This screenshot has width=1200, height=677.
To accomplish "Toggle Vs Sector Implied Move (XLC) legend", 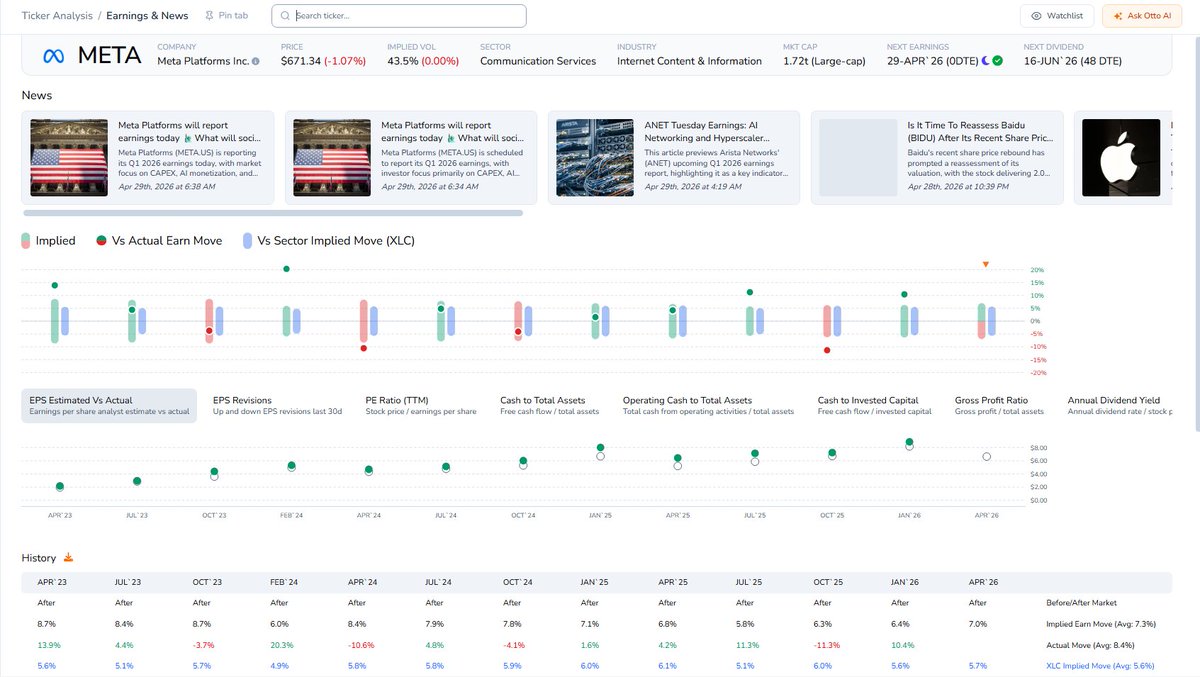I will tap(327, 241).
